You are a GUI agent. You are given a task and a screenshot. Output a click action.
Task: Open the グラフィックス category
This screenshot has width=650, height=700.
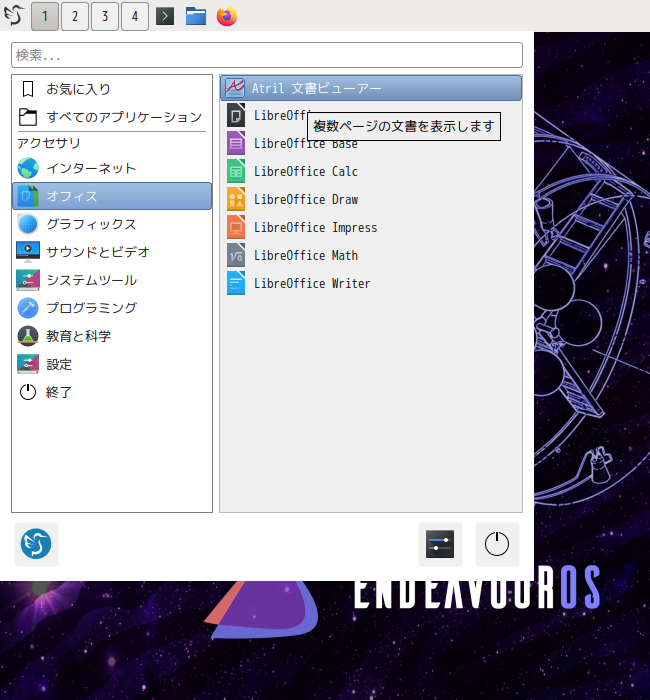(112, 224)
